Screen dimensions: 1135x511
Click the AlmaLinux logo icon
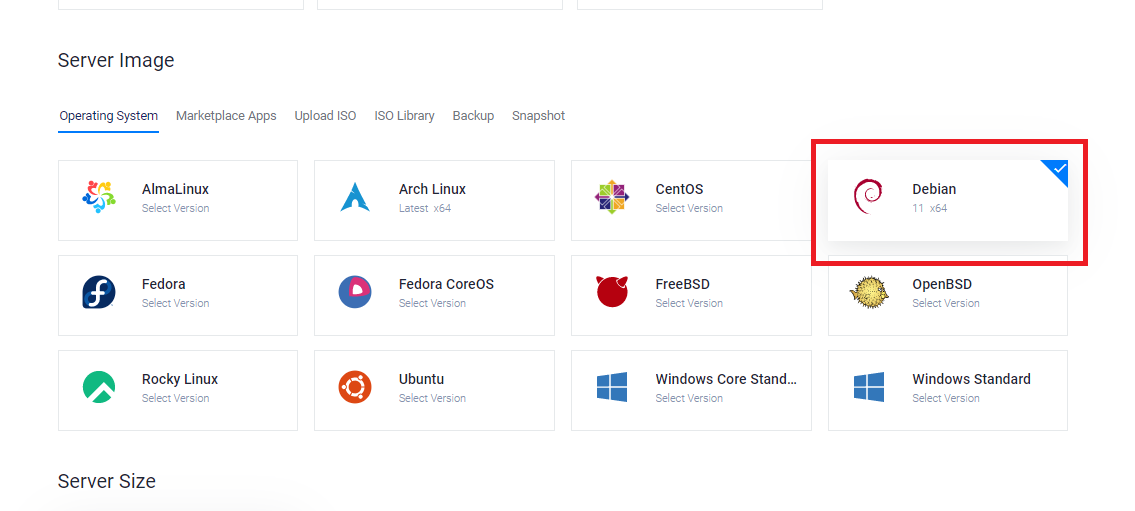point(99,197)
